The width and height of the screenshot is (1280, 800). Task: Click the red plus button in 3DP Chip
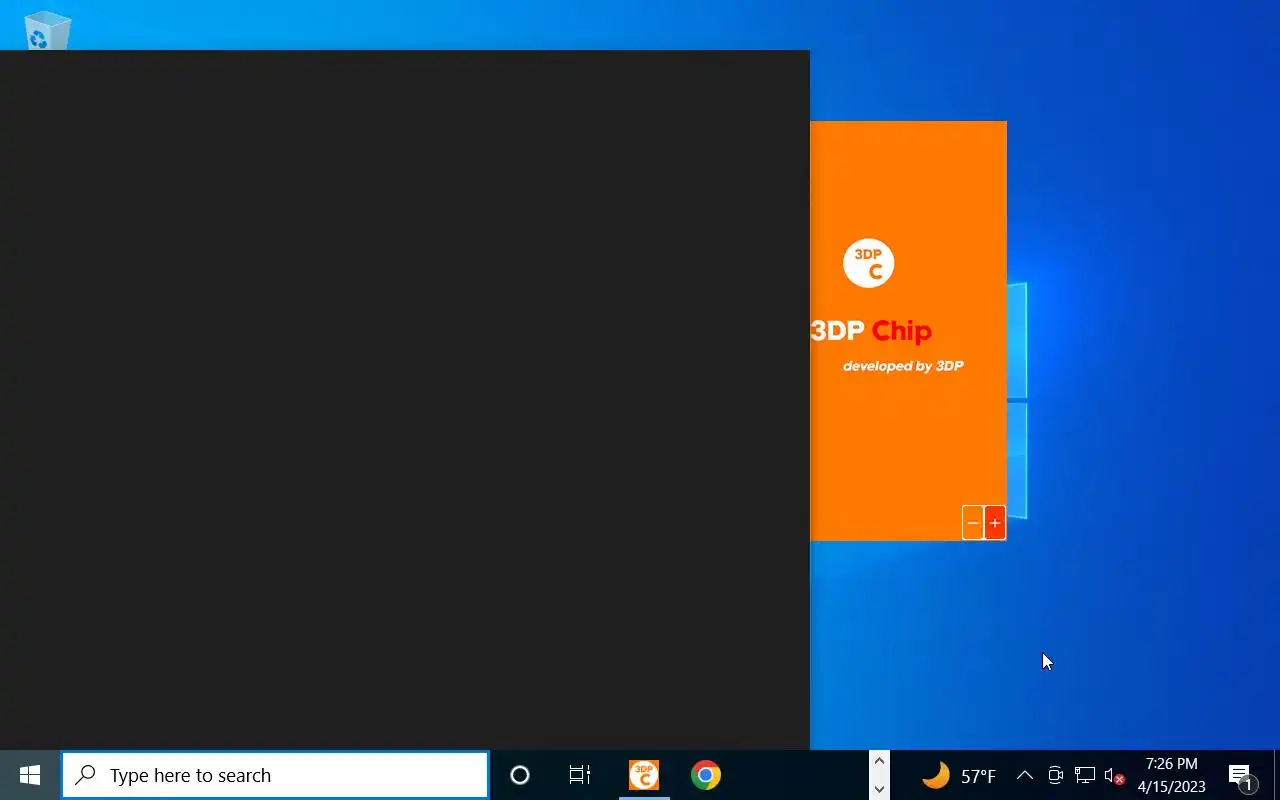(995, 523)
